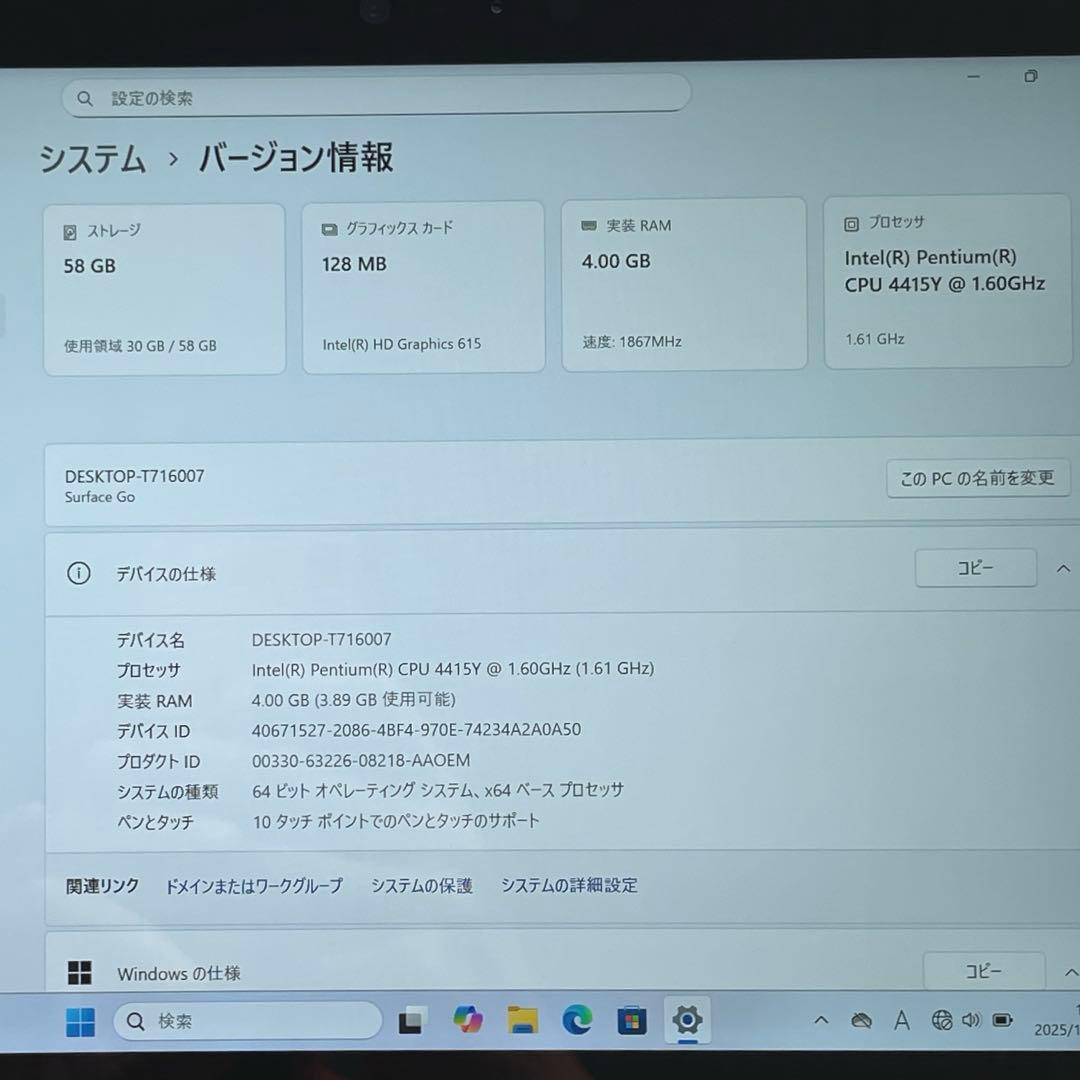Click the settings search field

click(376, 96)
